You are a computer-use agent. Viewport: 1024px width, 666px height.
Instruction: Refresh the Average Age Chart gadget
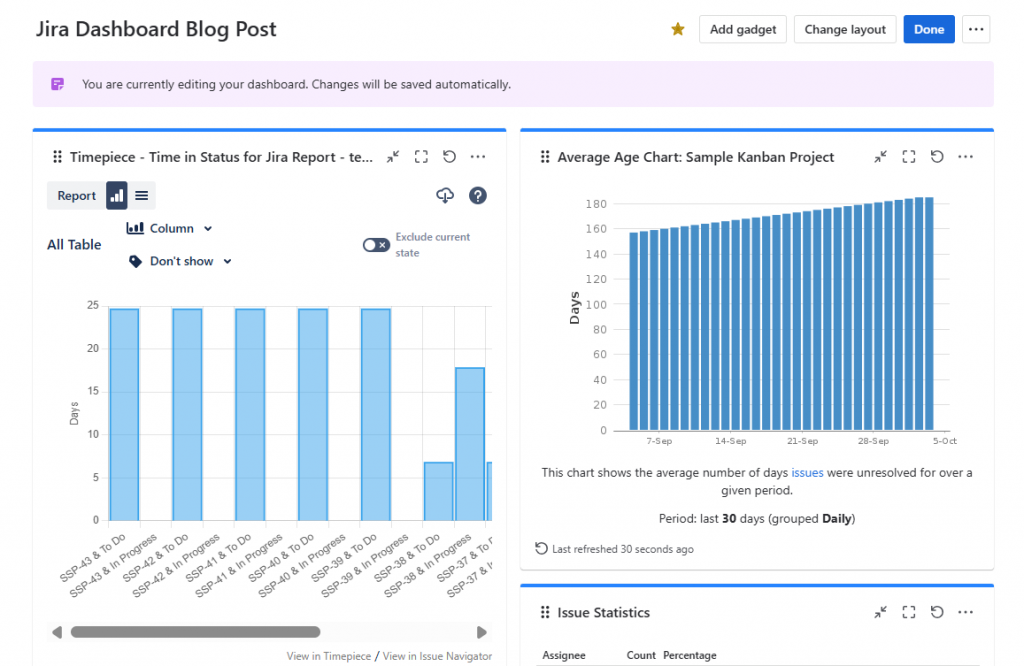coord(937,157)
